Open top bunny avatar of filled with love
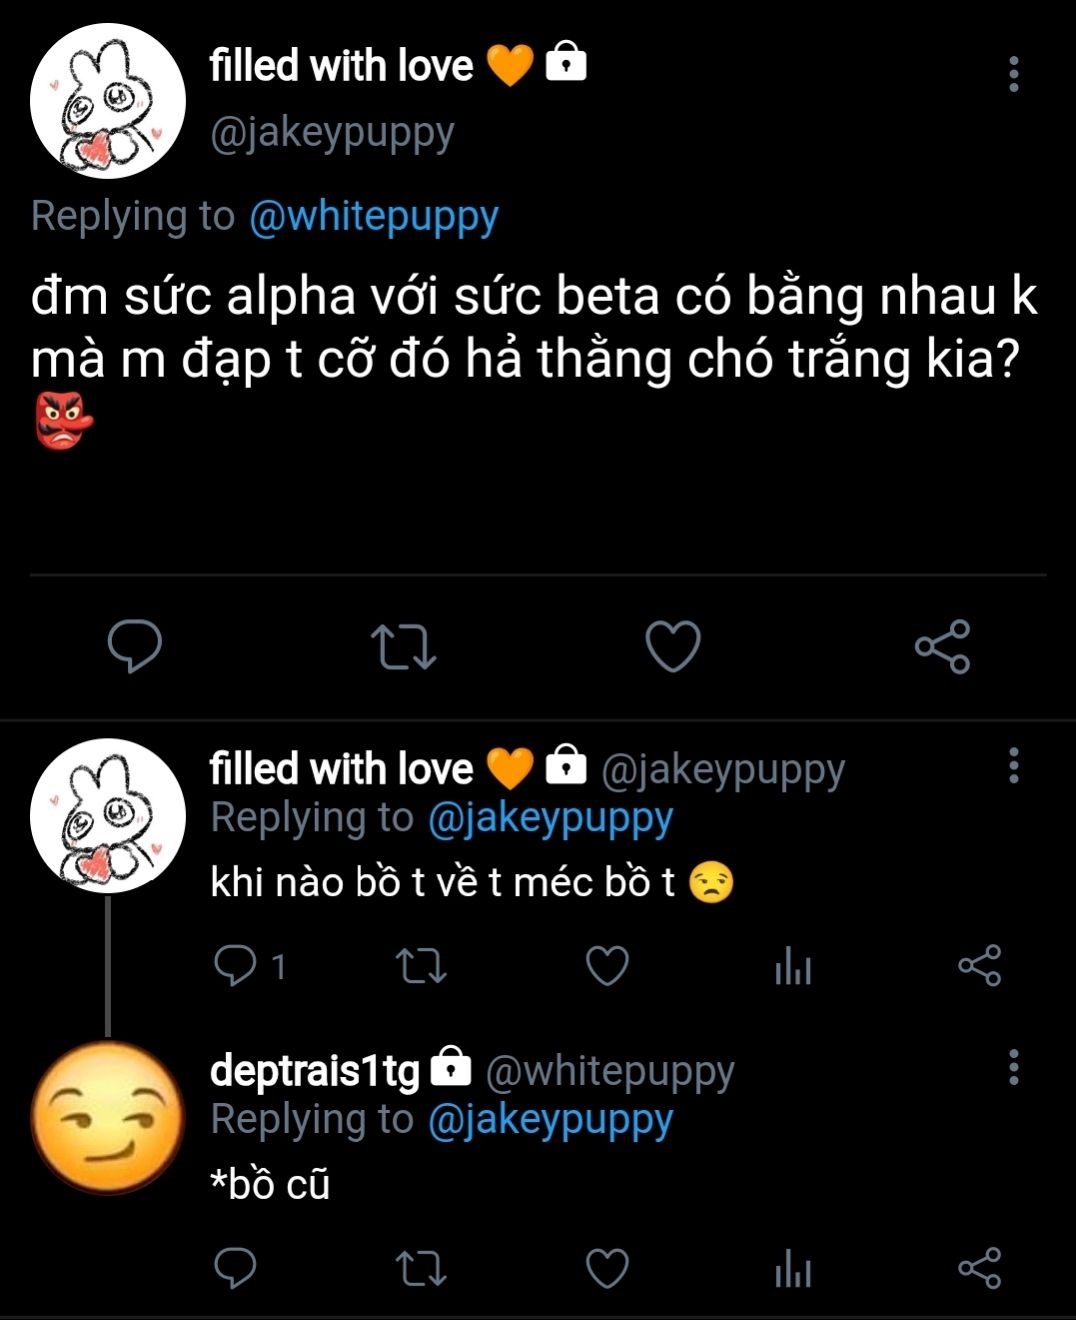The width and height of the screenshot is (1076, 1320). coord(108,101)
